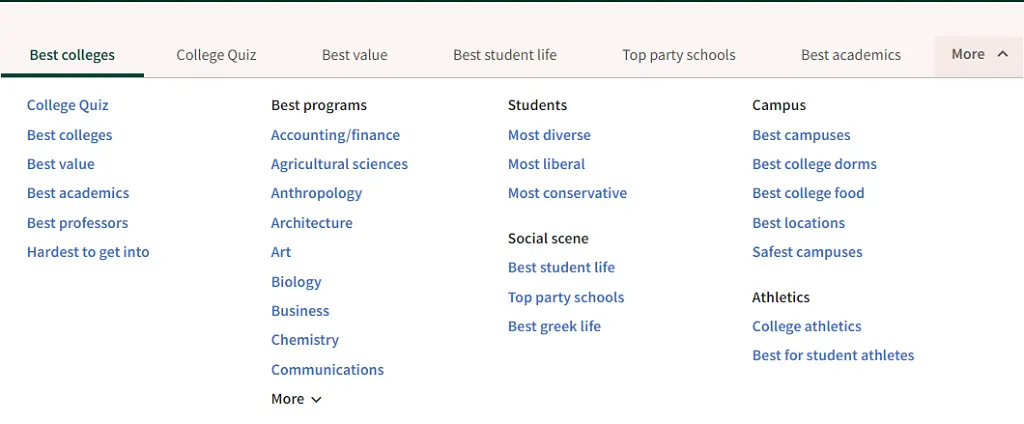
Task: Select the Best college food link
Action: tap(808, 193)
